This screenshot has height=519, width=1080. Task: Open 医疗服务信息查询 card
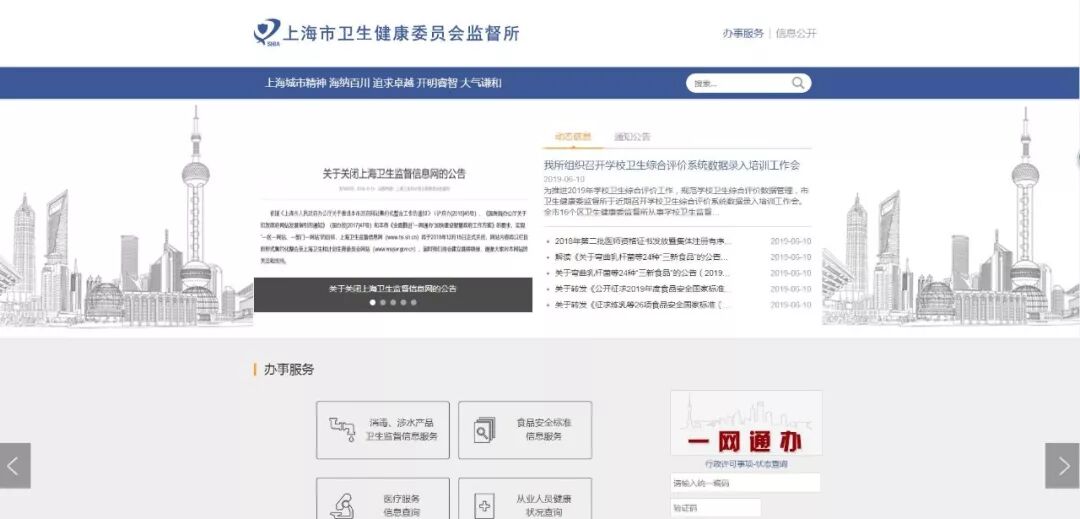pos(383,499)
